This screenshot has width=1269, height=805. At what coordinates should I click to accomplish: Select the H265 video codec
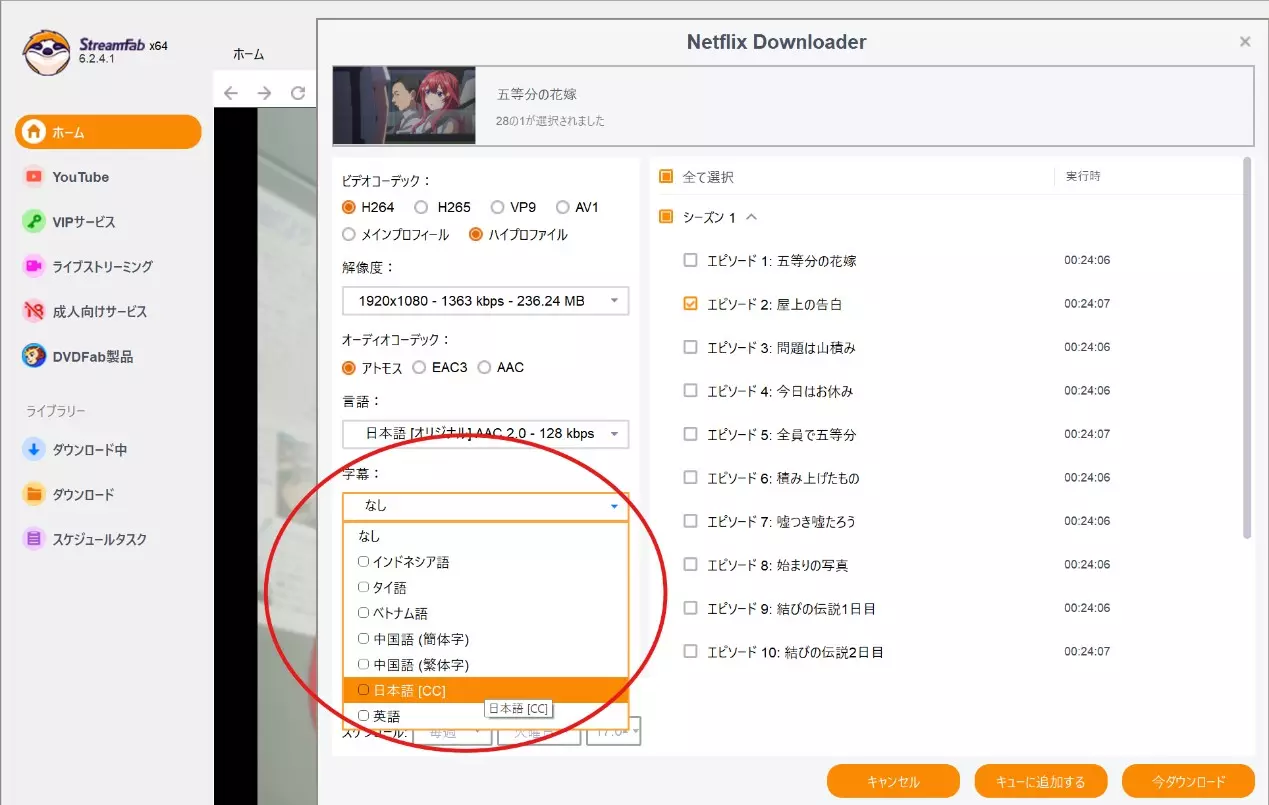[421, 207]
